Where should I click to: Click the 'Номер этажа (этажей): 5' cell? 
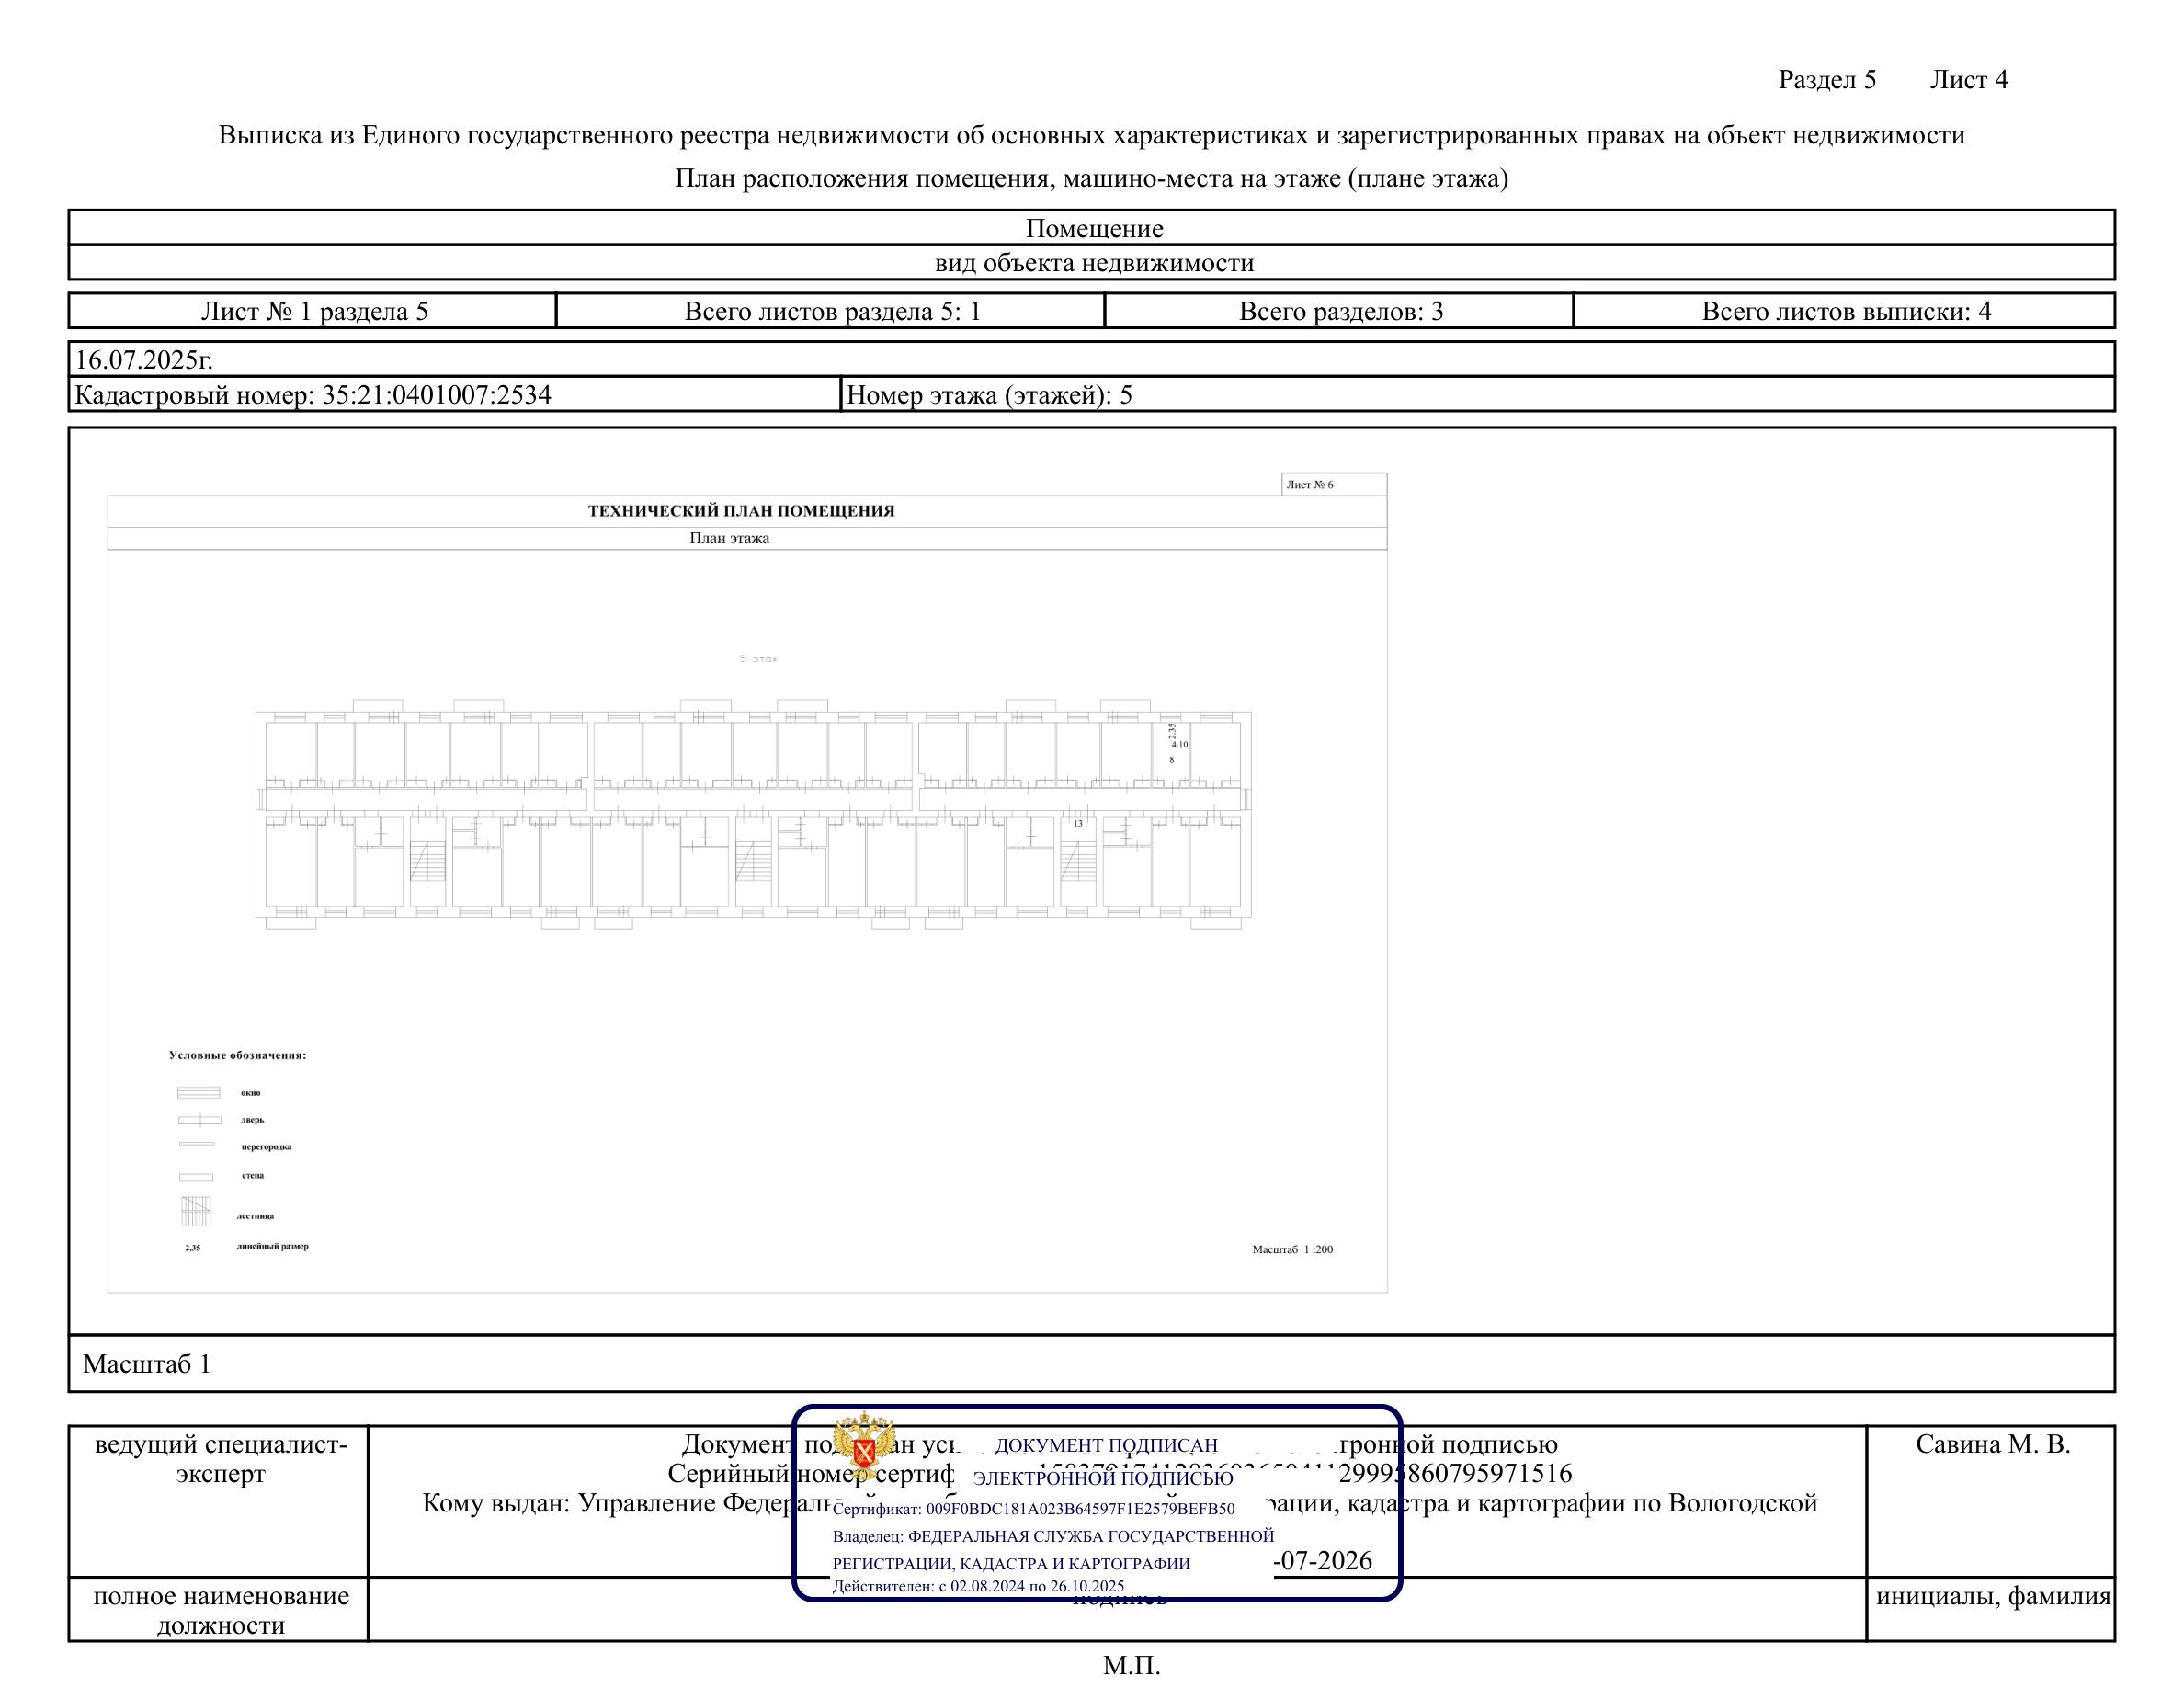tap(990, 395)
